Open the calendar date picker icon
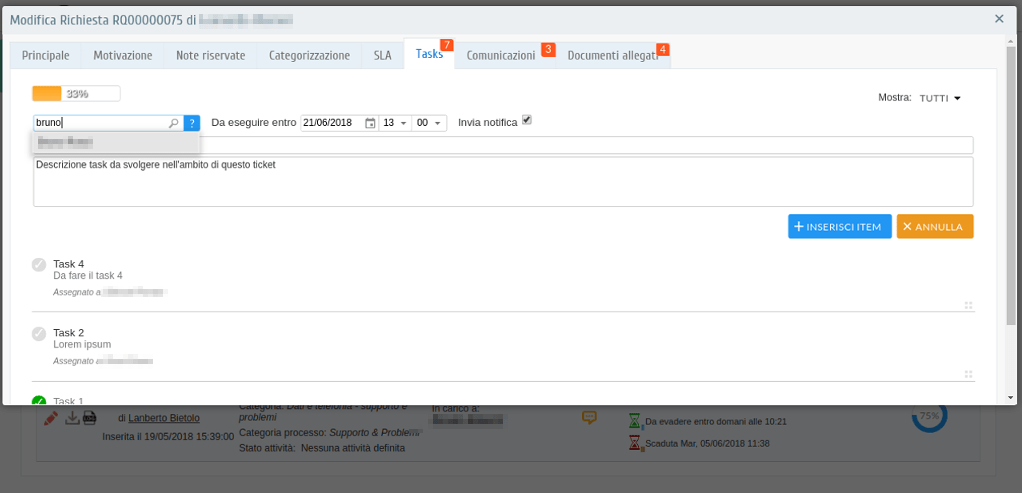This screenshot has width=1022, height=493. (370, 123)
